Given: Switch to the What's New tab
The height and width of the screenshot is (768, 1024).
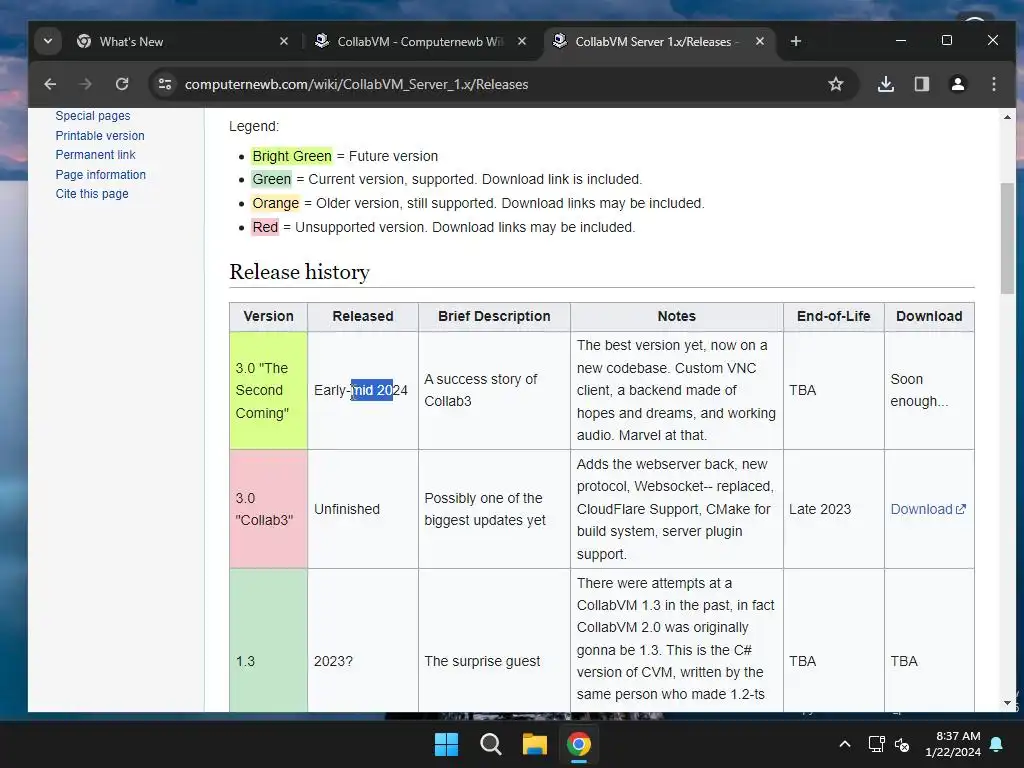Looking at the screenshot, I should tap(183, 42).
